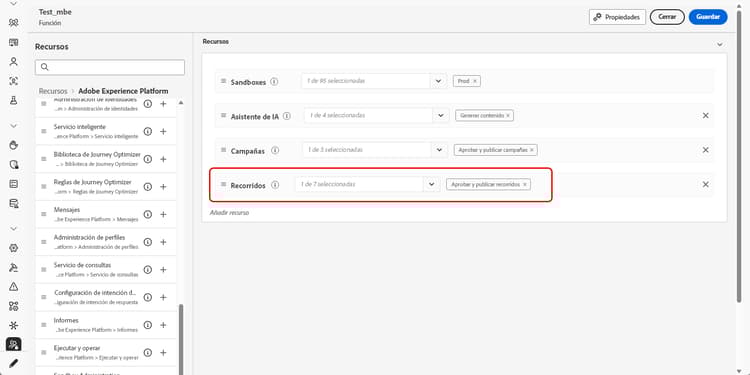Screen dimensions: 750x375
Task: Remove the Recorridos resource row
Action: (x=706, y=185)
